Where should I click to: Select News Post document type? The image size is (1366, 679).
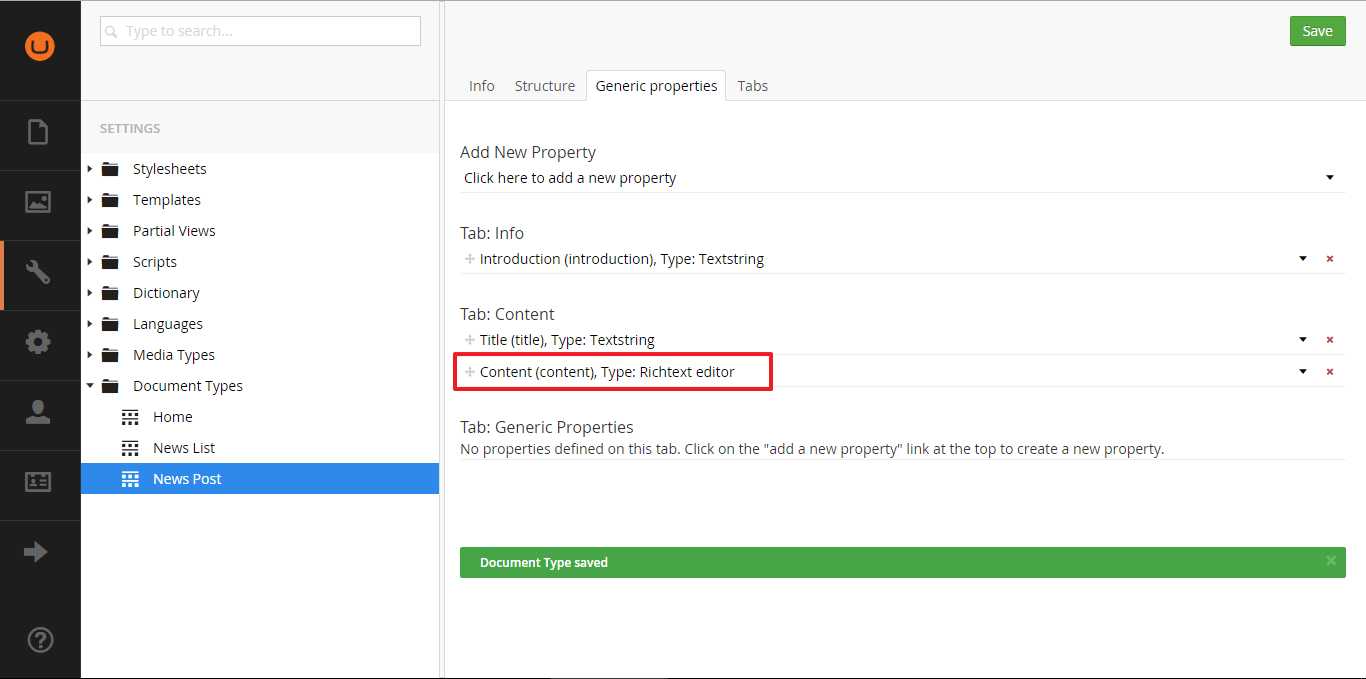(x=187, y=479)
